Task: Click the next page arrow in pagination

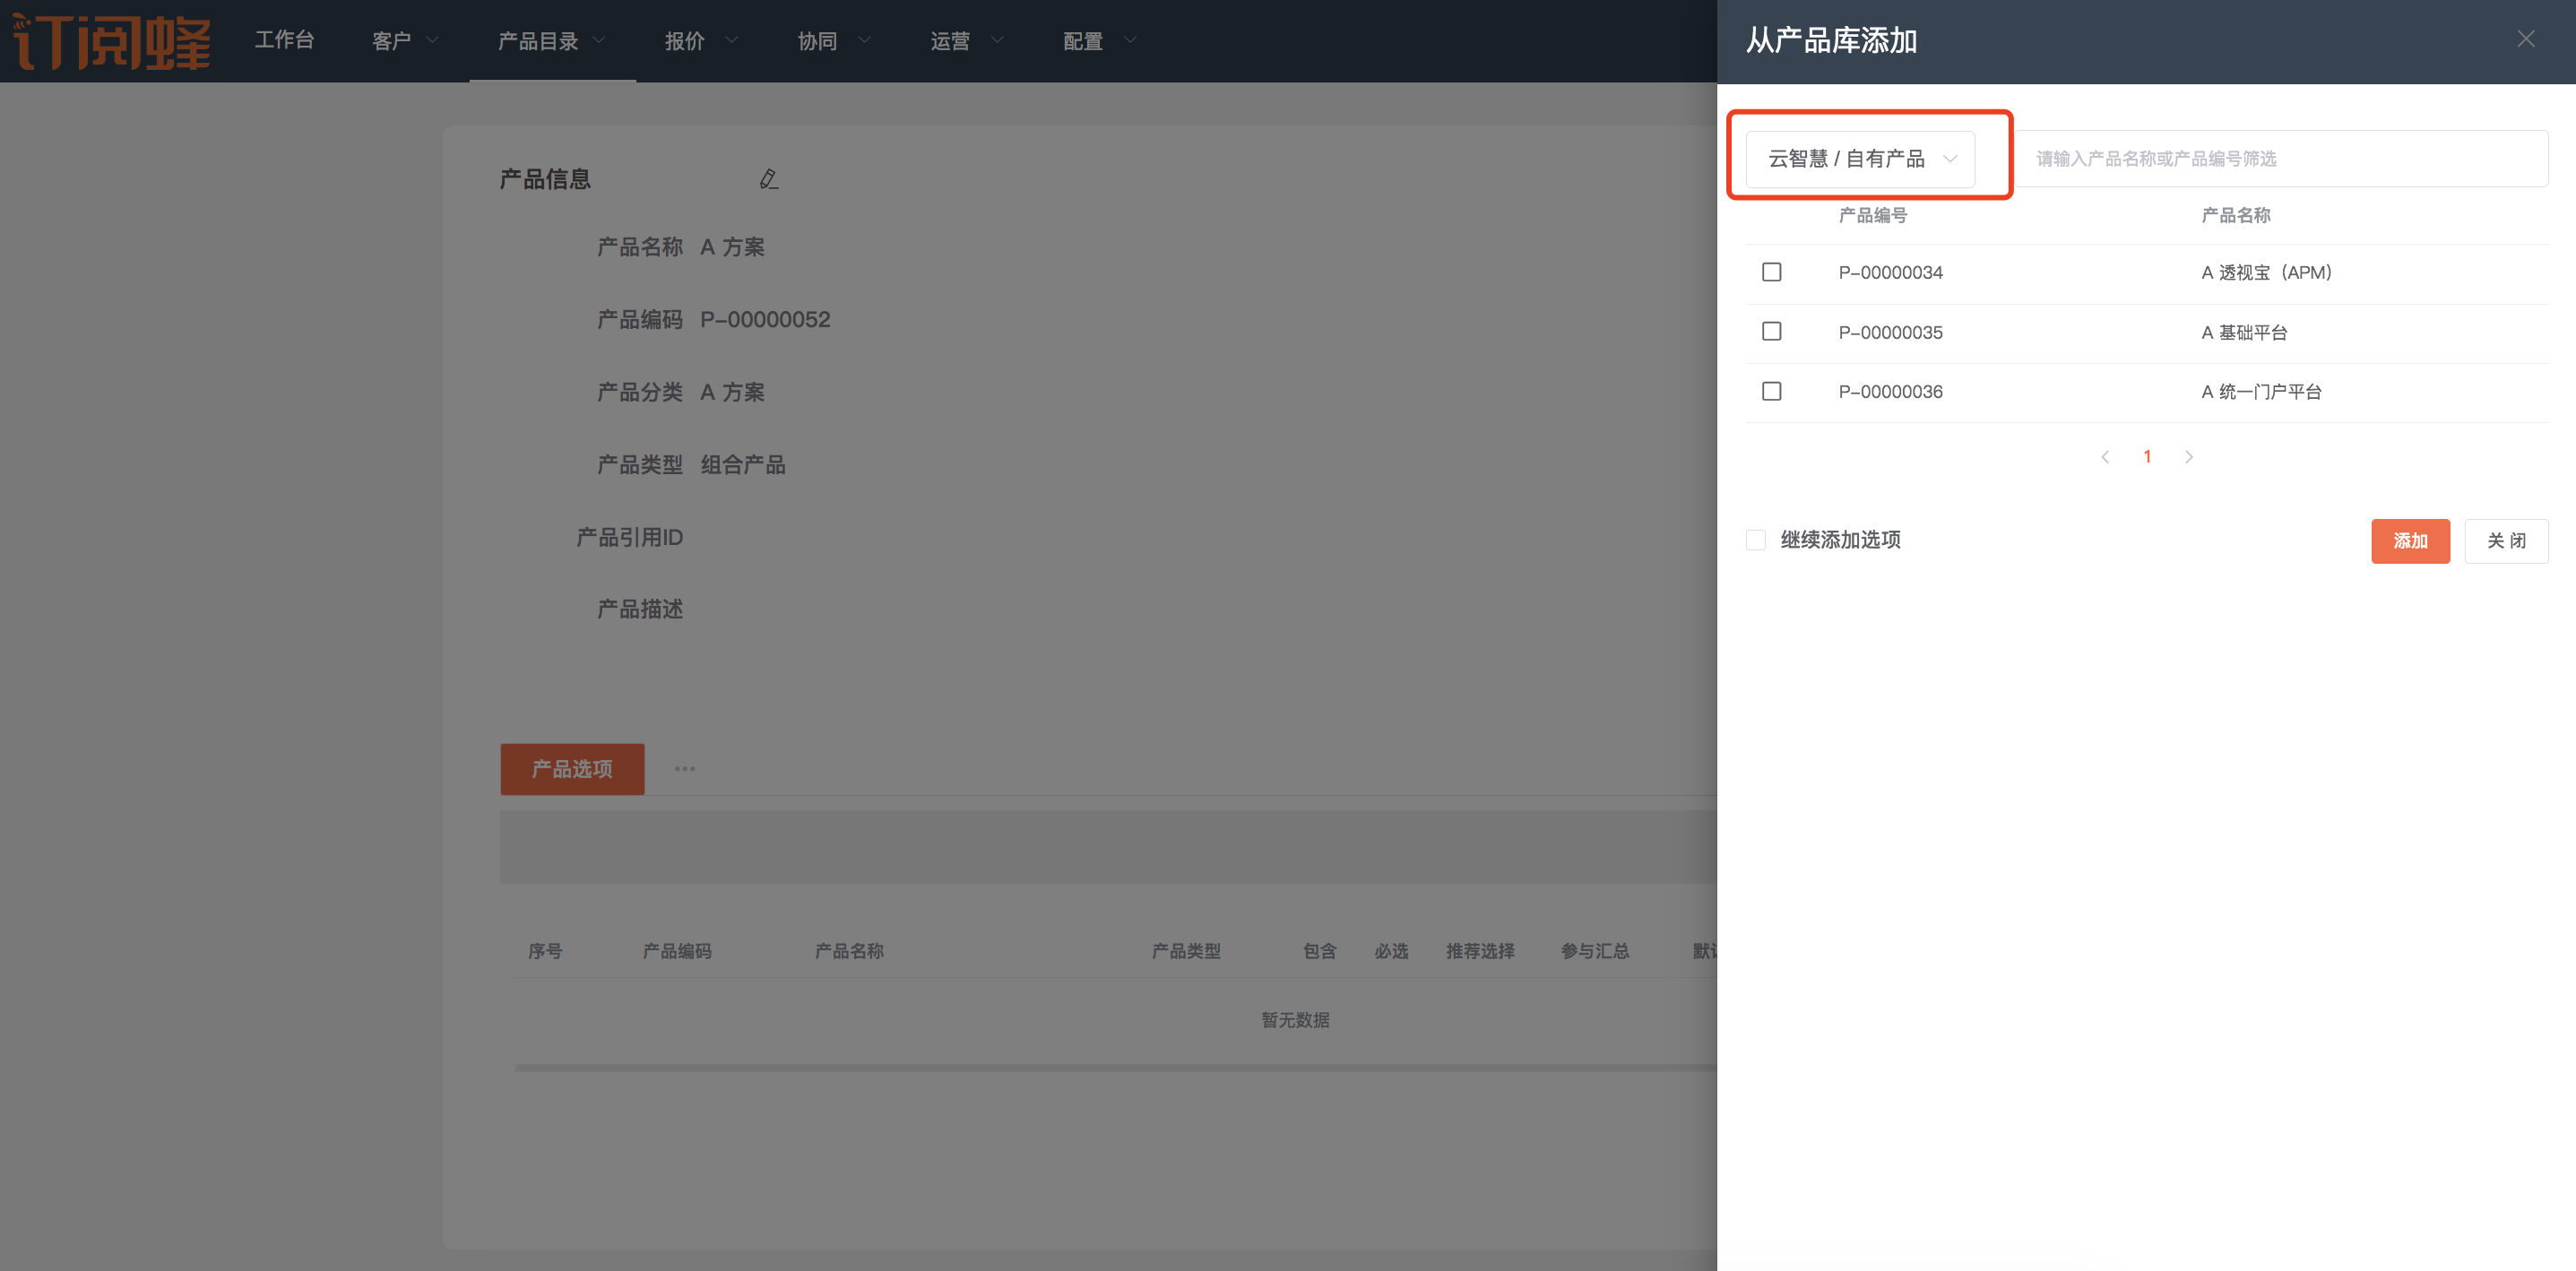Action: tap(2188, 457)
